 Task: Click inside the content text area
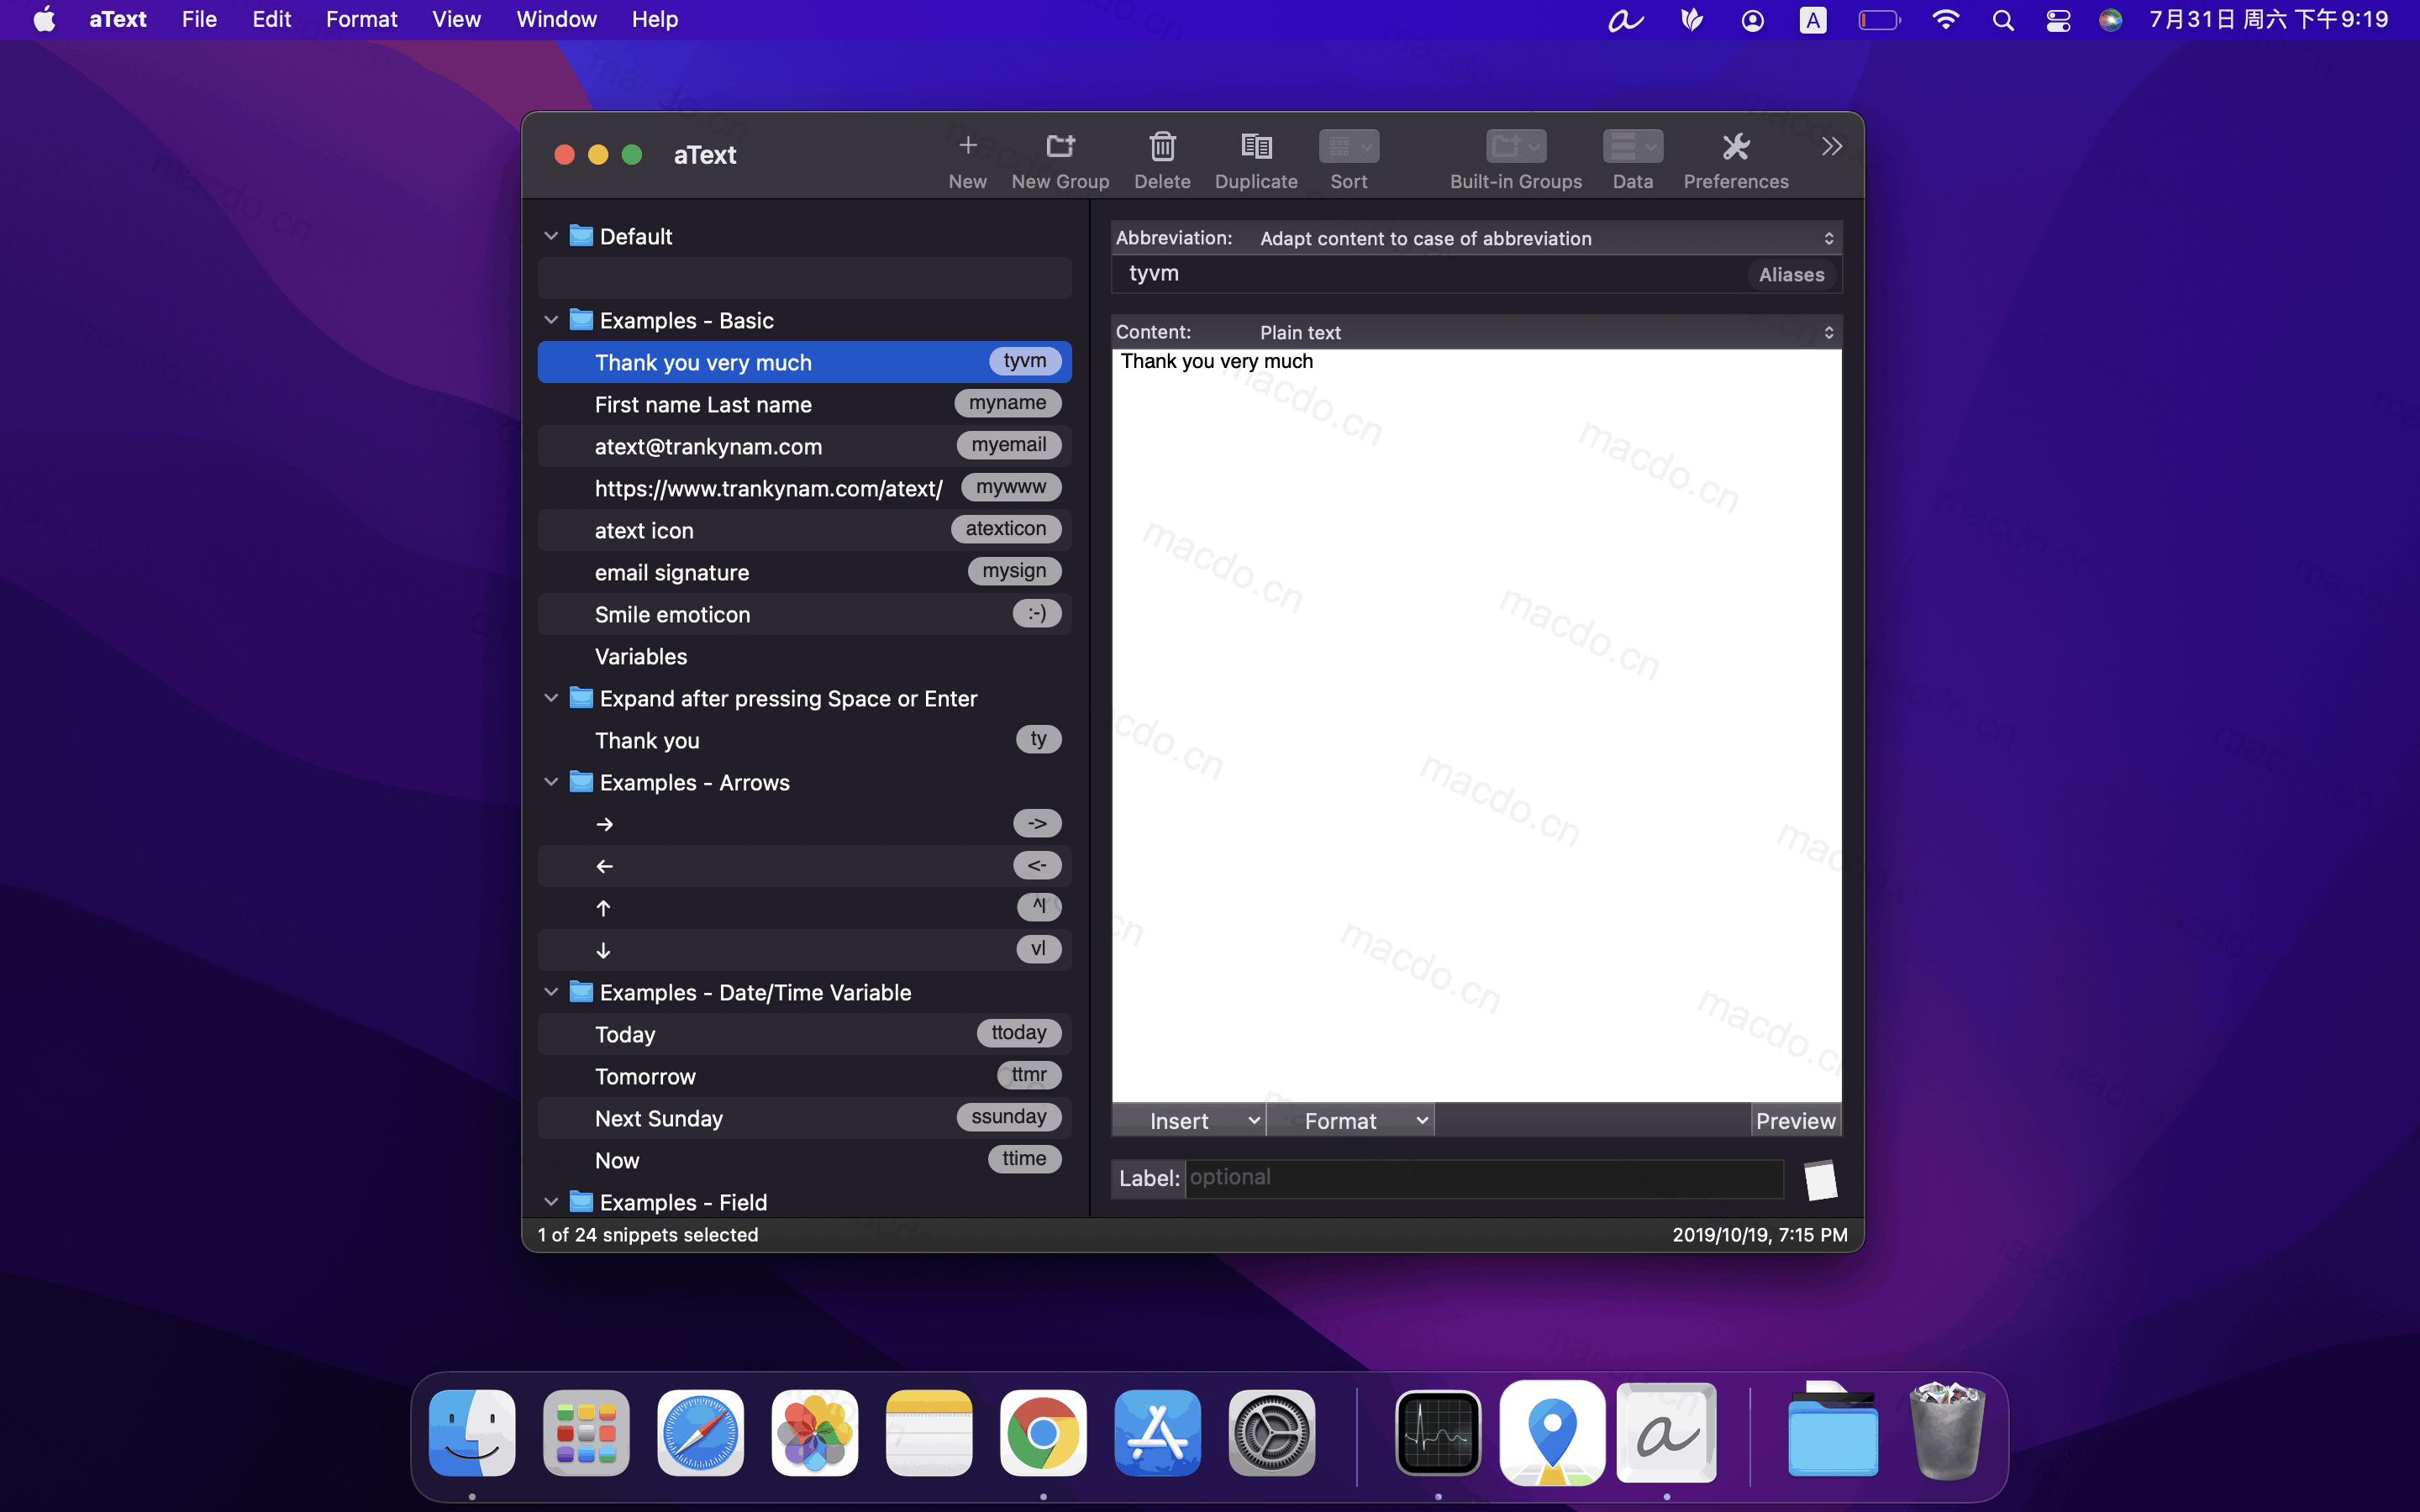[1476, 725]
